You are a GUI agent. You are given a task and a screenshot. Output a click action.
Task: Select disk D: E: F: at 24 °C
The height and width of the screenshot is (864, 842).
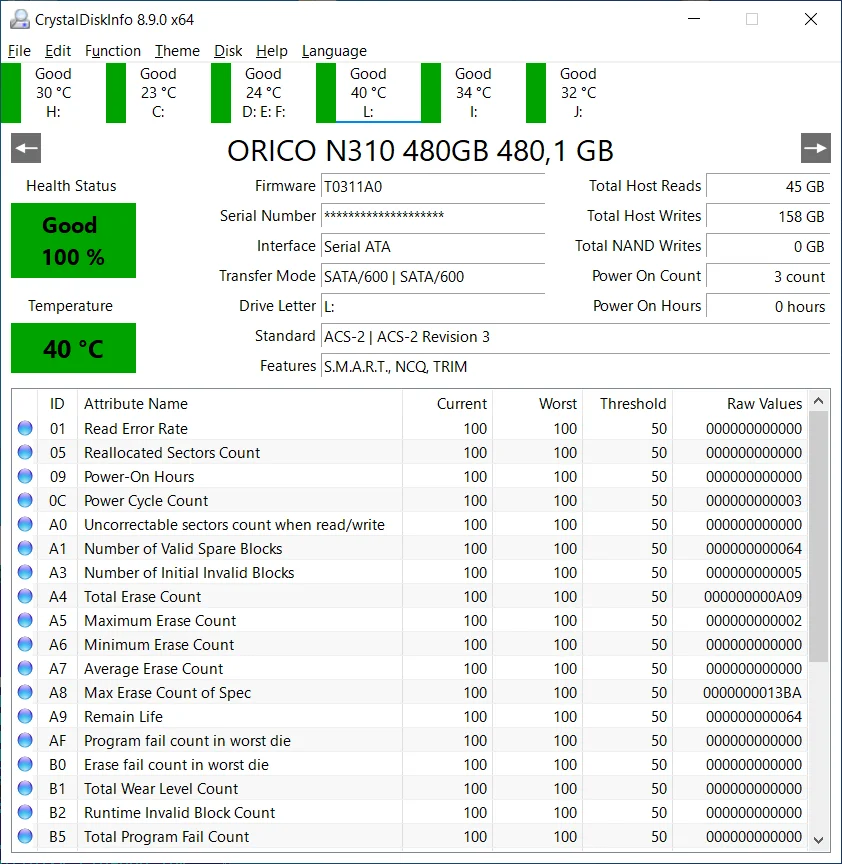pyautogui.click(x=263, y=93)
